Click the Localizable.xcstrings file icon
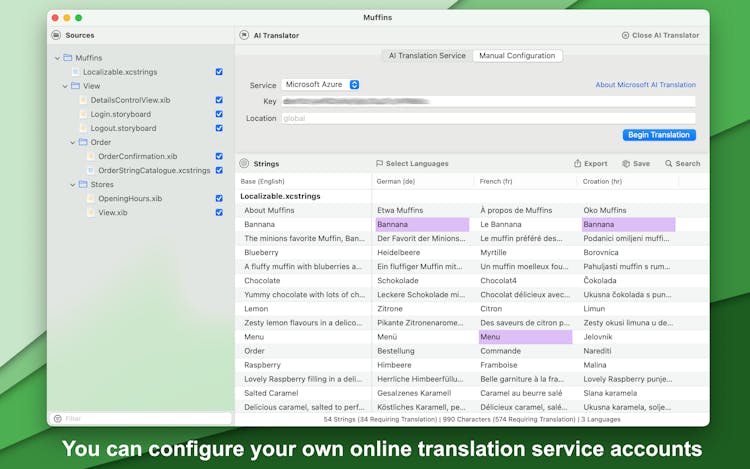Image resolution: width=750 pixels, height=469 pixels. coord(76,72)
